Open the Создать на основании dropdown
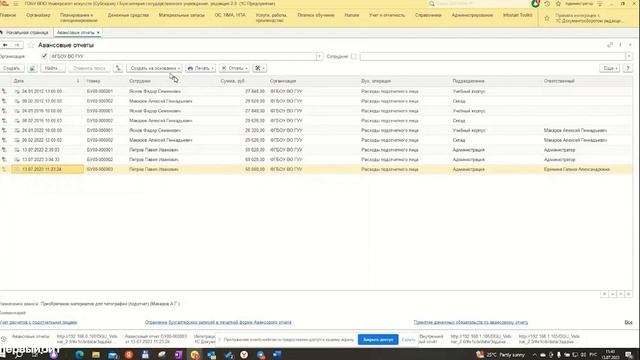Screen dimensions: 640x360 tap(154, 68)
